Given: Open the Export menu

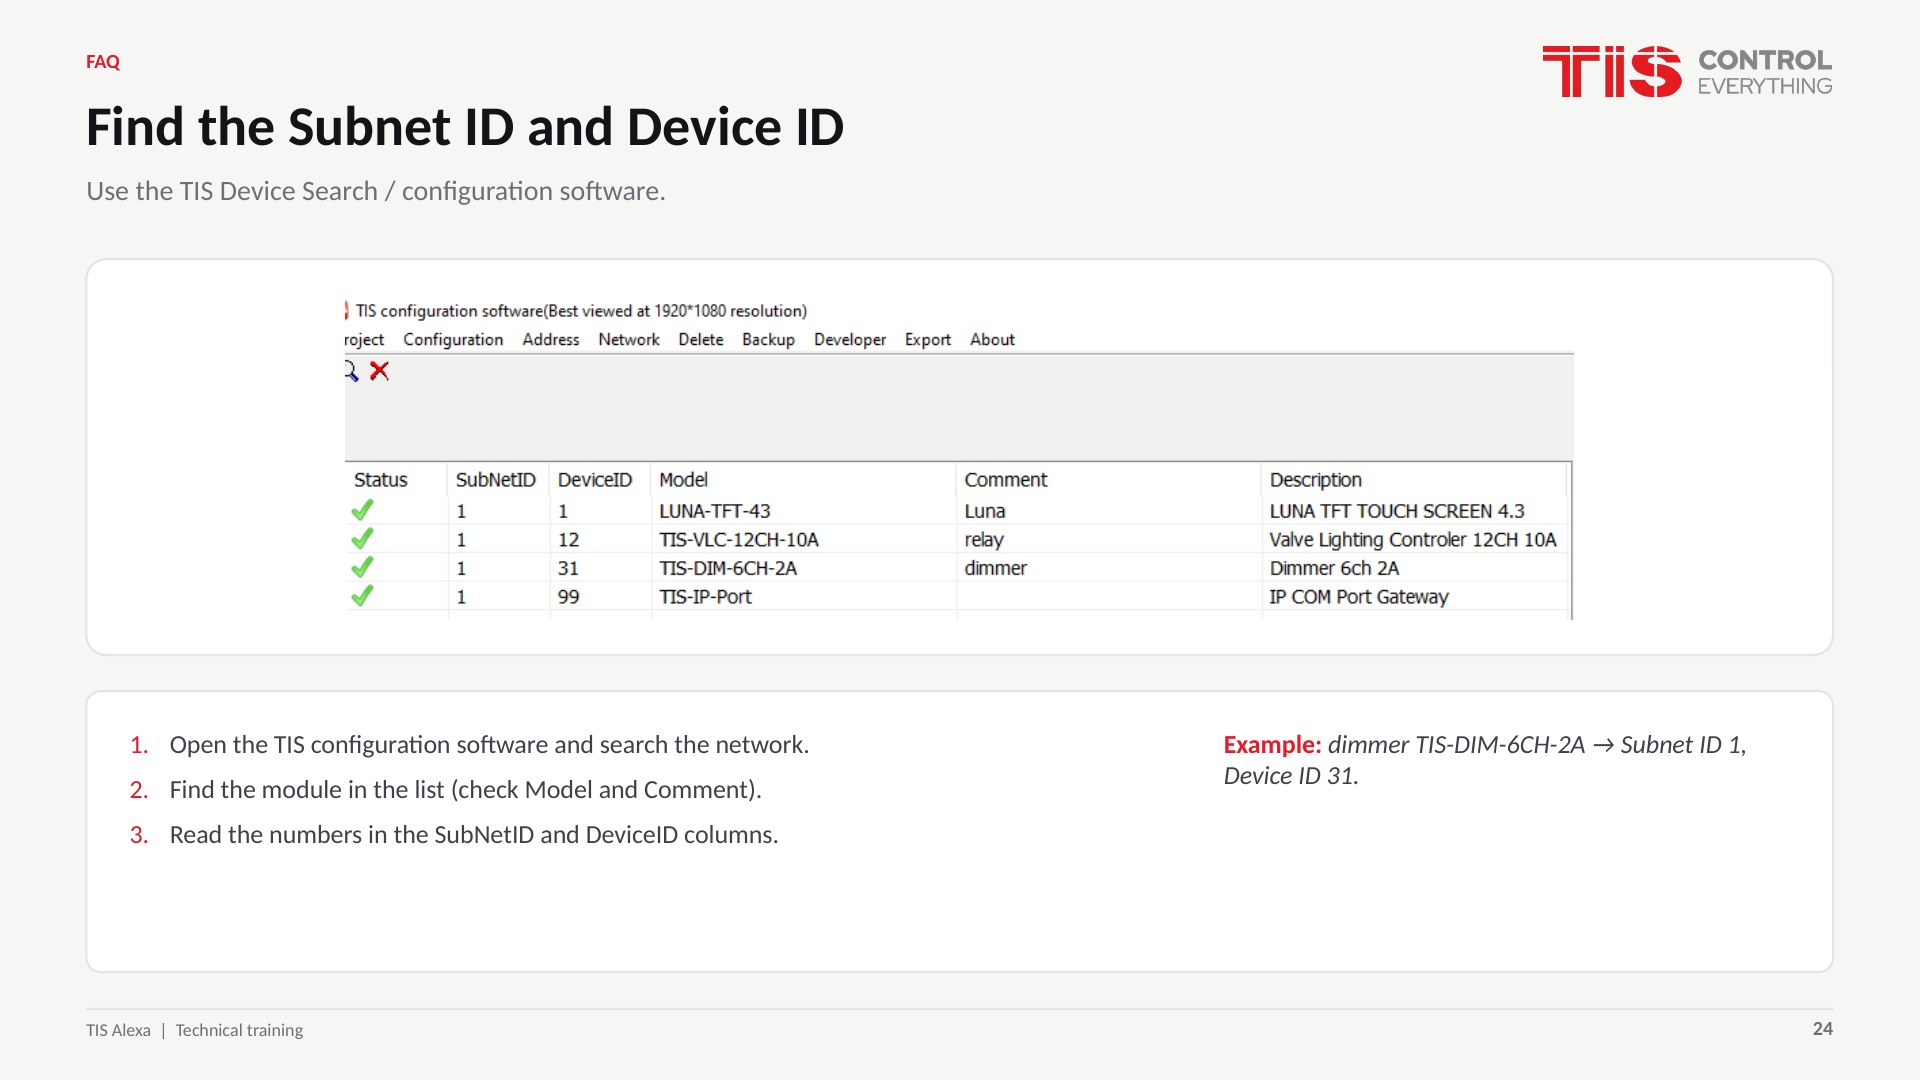Looking at the screenshot, I should (928, 340).
